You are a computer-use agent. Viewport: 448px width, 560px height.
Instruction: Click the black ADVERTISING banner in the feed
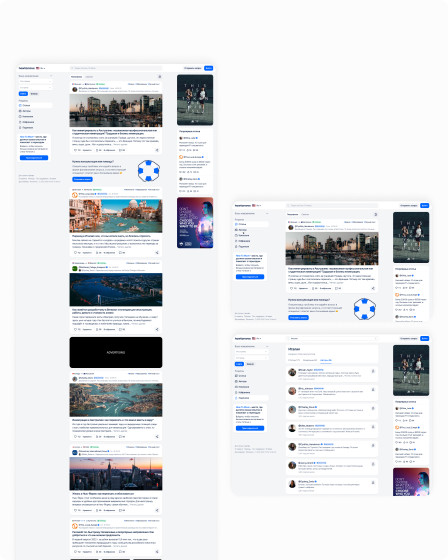tap(116, 352)
